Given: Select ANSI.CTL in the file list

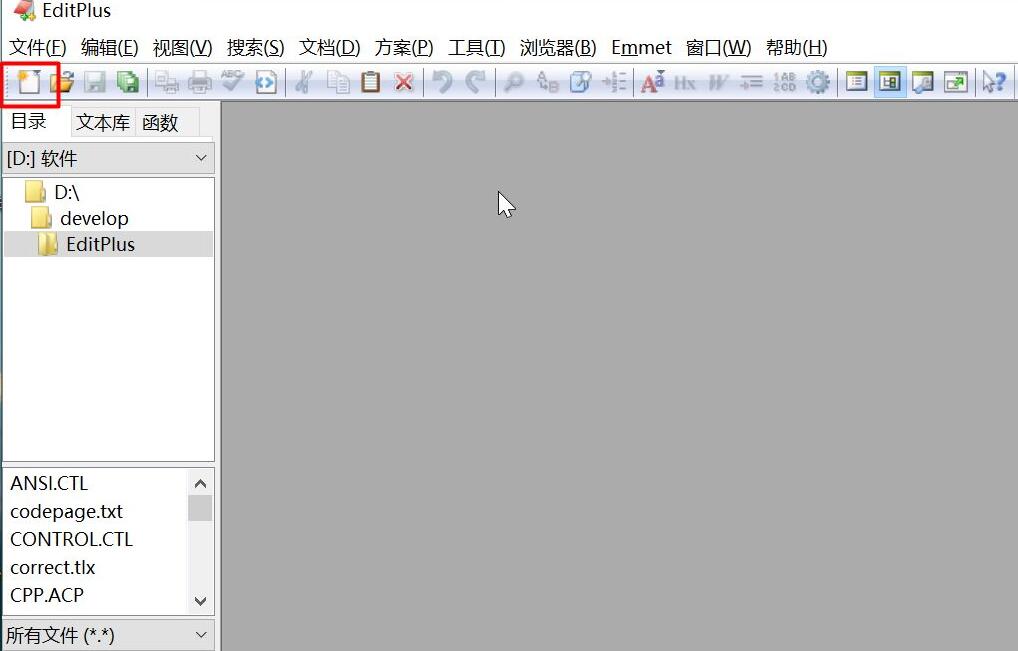Looking at the screenshot, I should (x=49, y=484).
